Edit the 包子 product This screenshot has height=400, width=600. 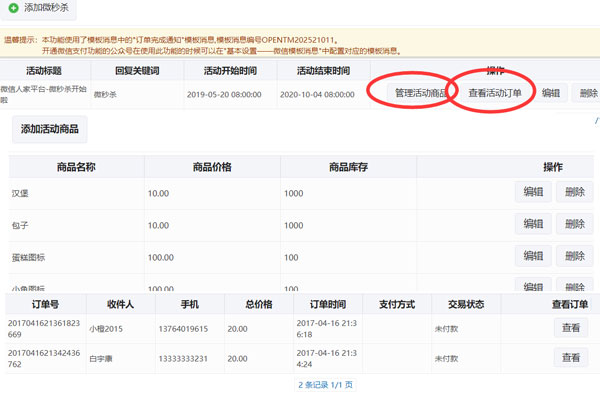coord(533,224)
